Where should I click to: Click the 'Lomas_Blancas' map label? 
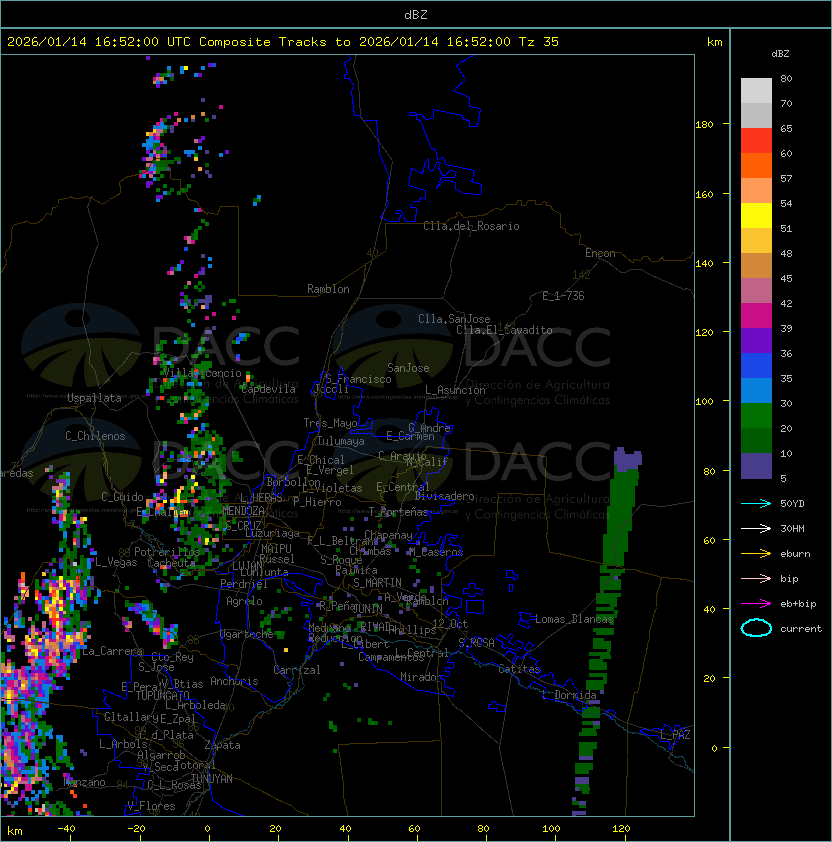[574, 619]
